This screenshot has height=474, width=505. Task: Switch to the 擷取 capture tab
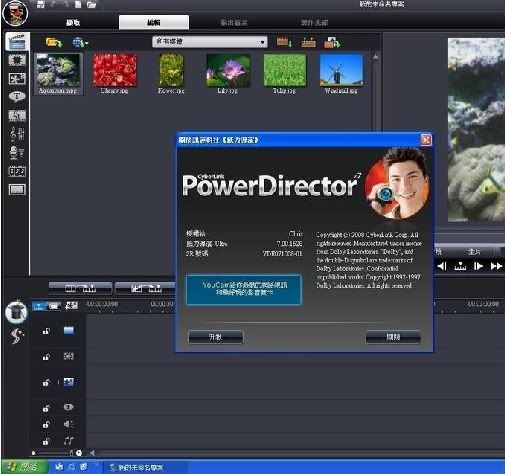click(73, 22)
